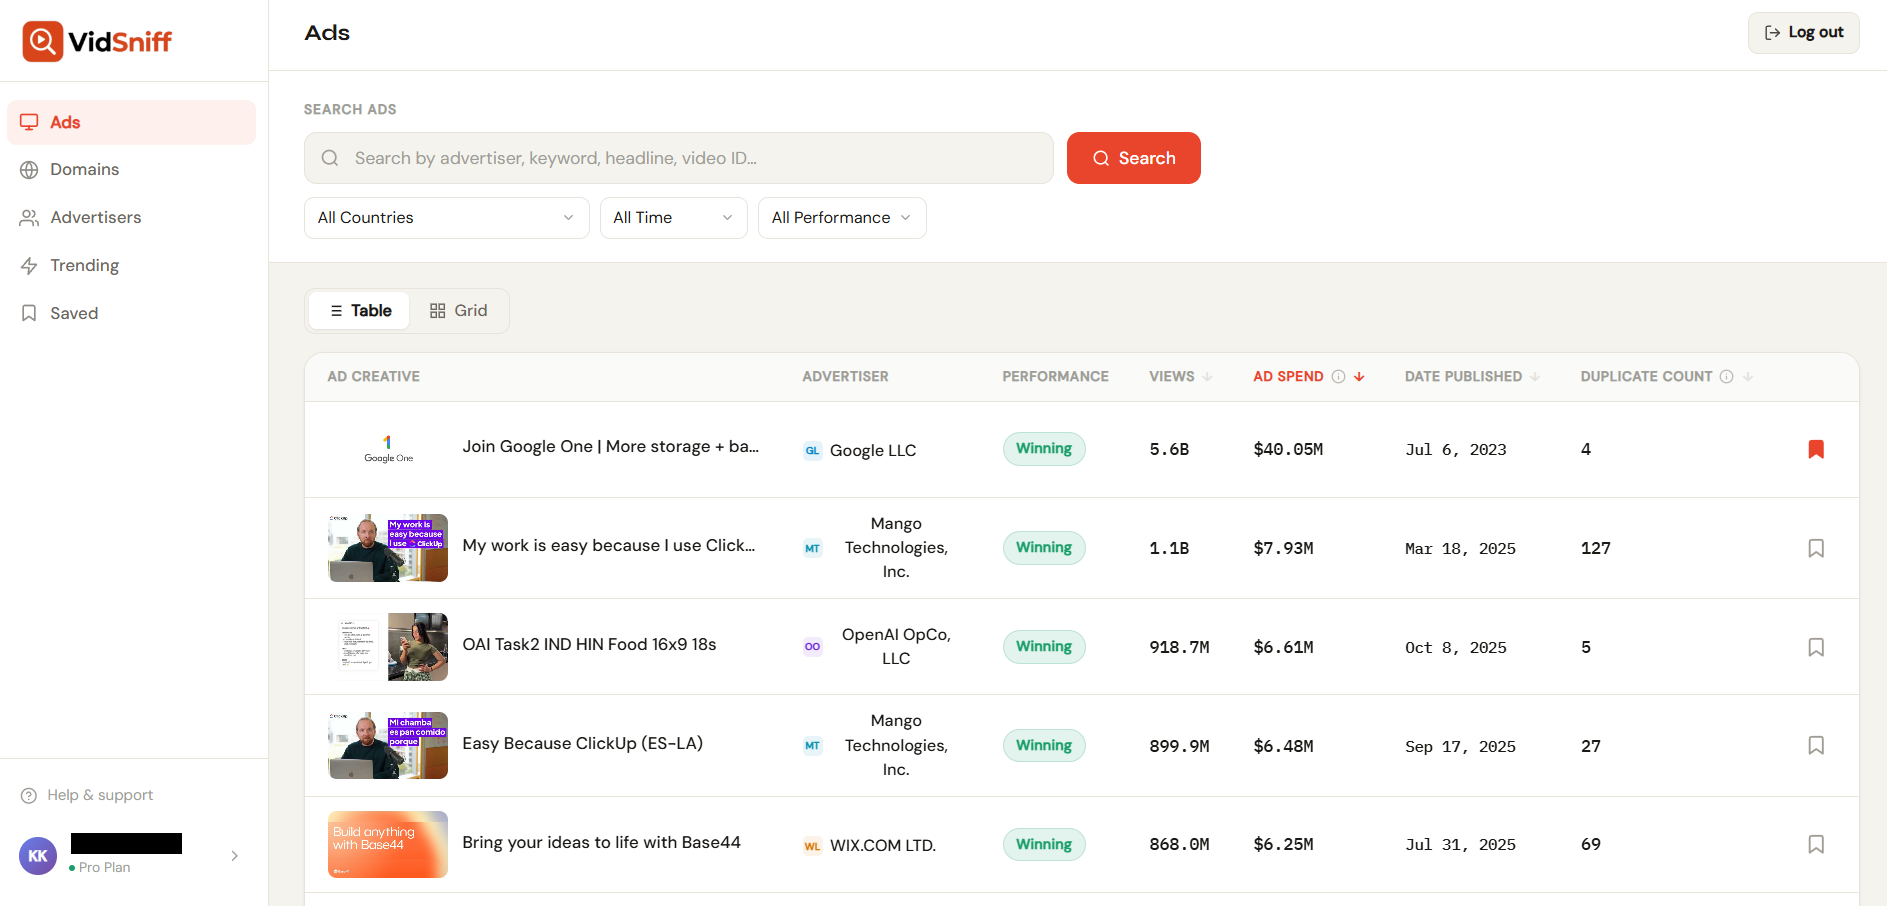Click the Date Published sort arrow
The height and width of the screenshot is (906, 1887).
click(x=1535, y=377)
